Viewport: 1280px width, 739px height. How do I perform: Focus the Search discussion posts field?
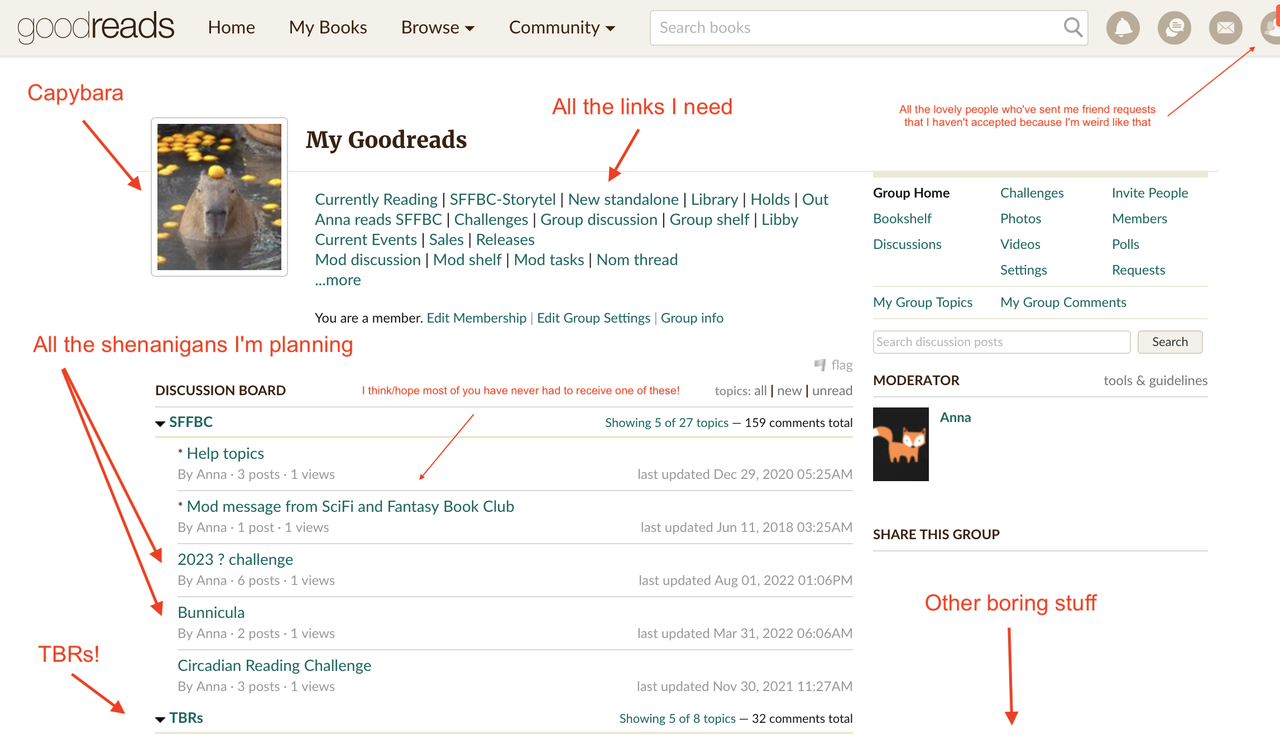coord(1001,342)
